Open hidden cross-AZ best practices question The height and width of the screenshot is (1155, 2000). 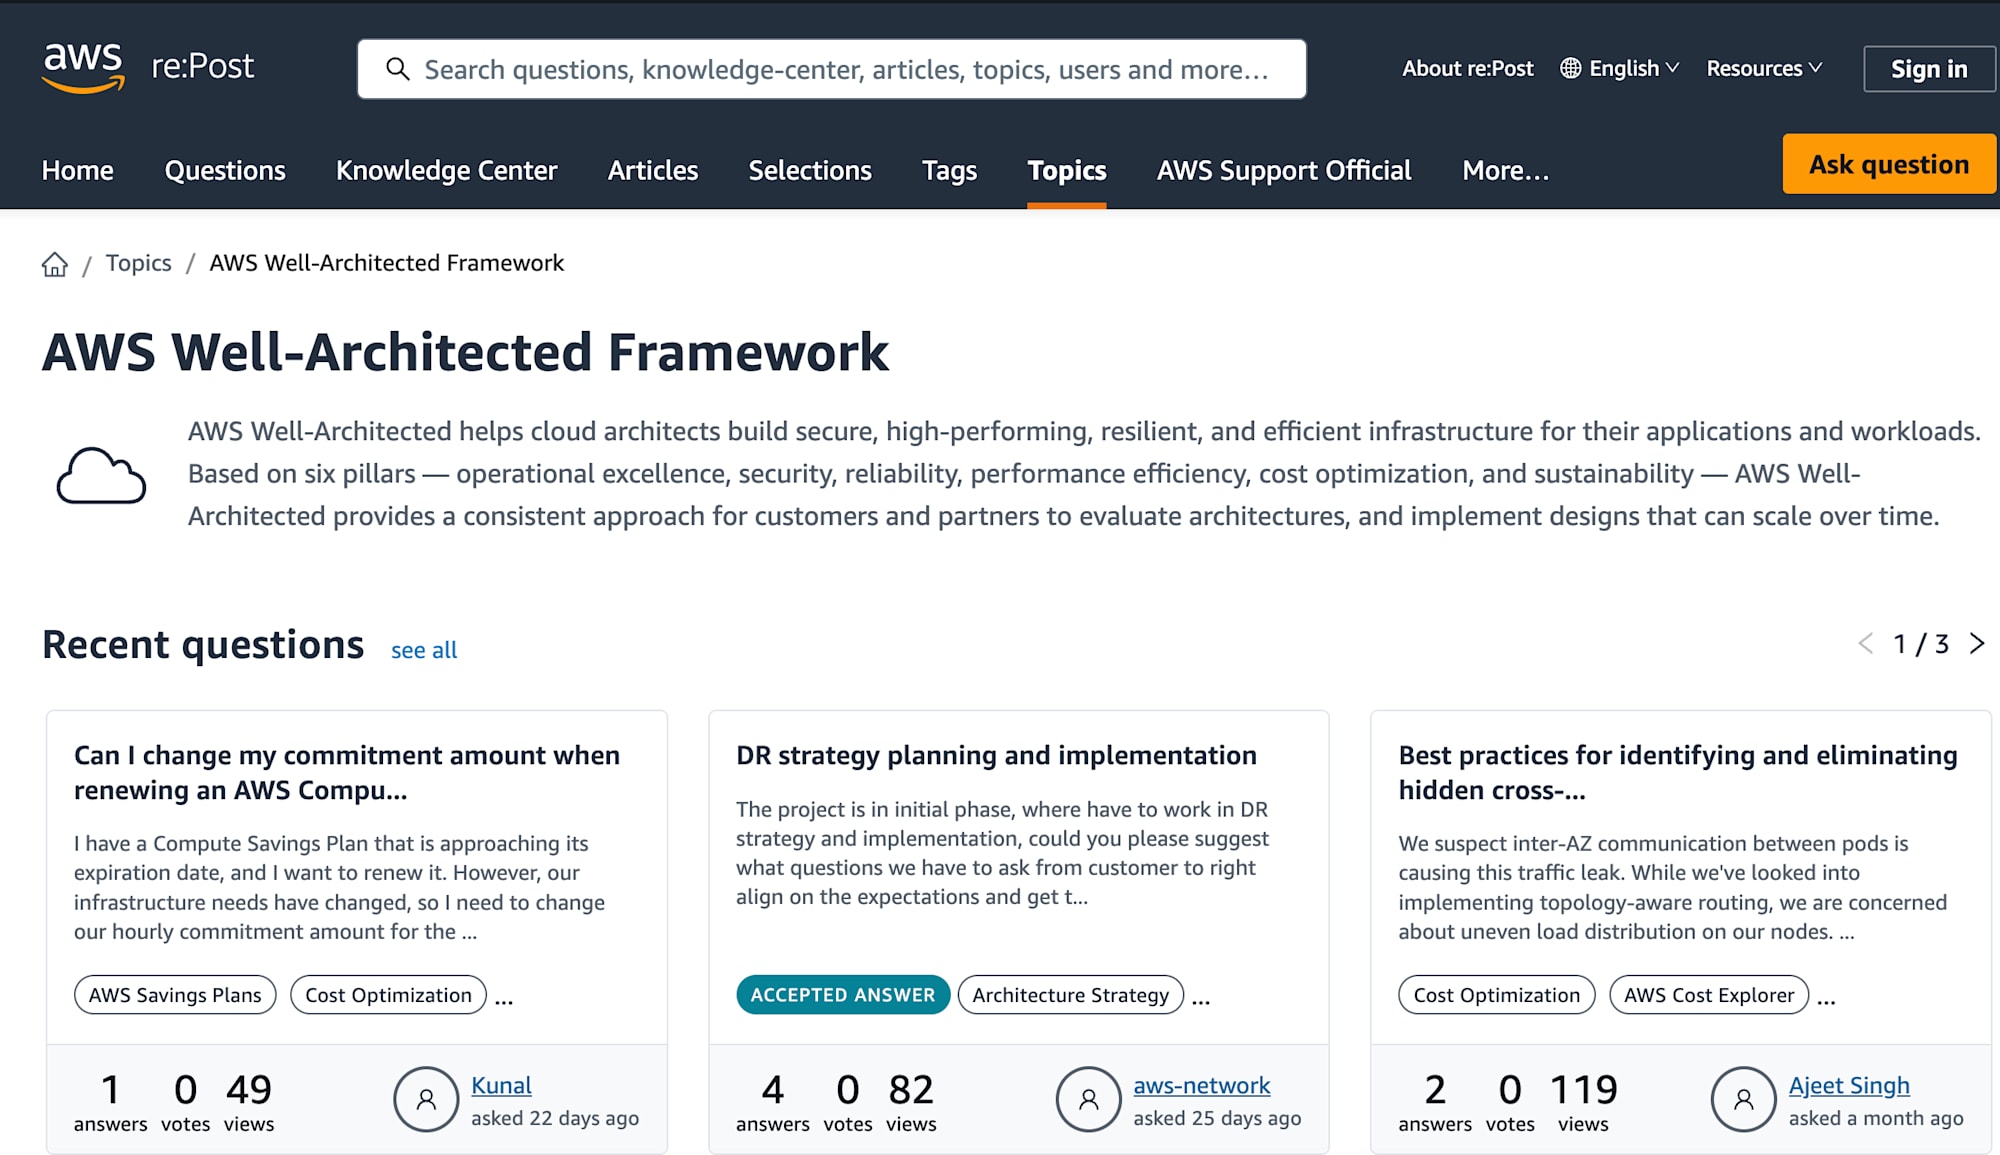tap(1678, 772)
